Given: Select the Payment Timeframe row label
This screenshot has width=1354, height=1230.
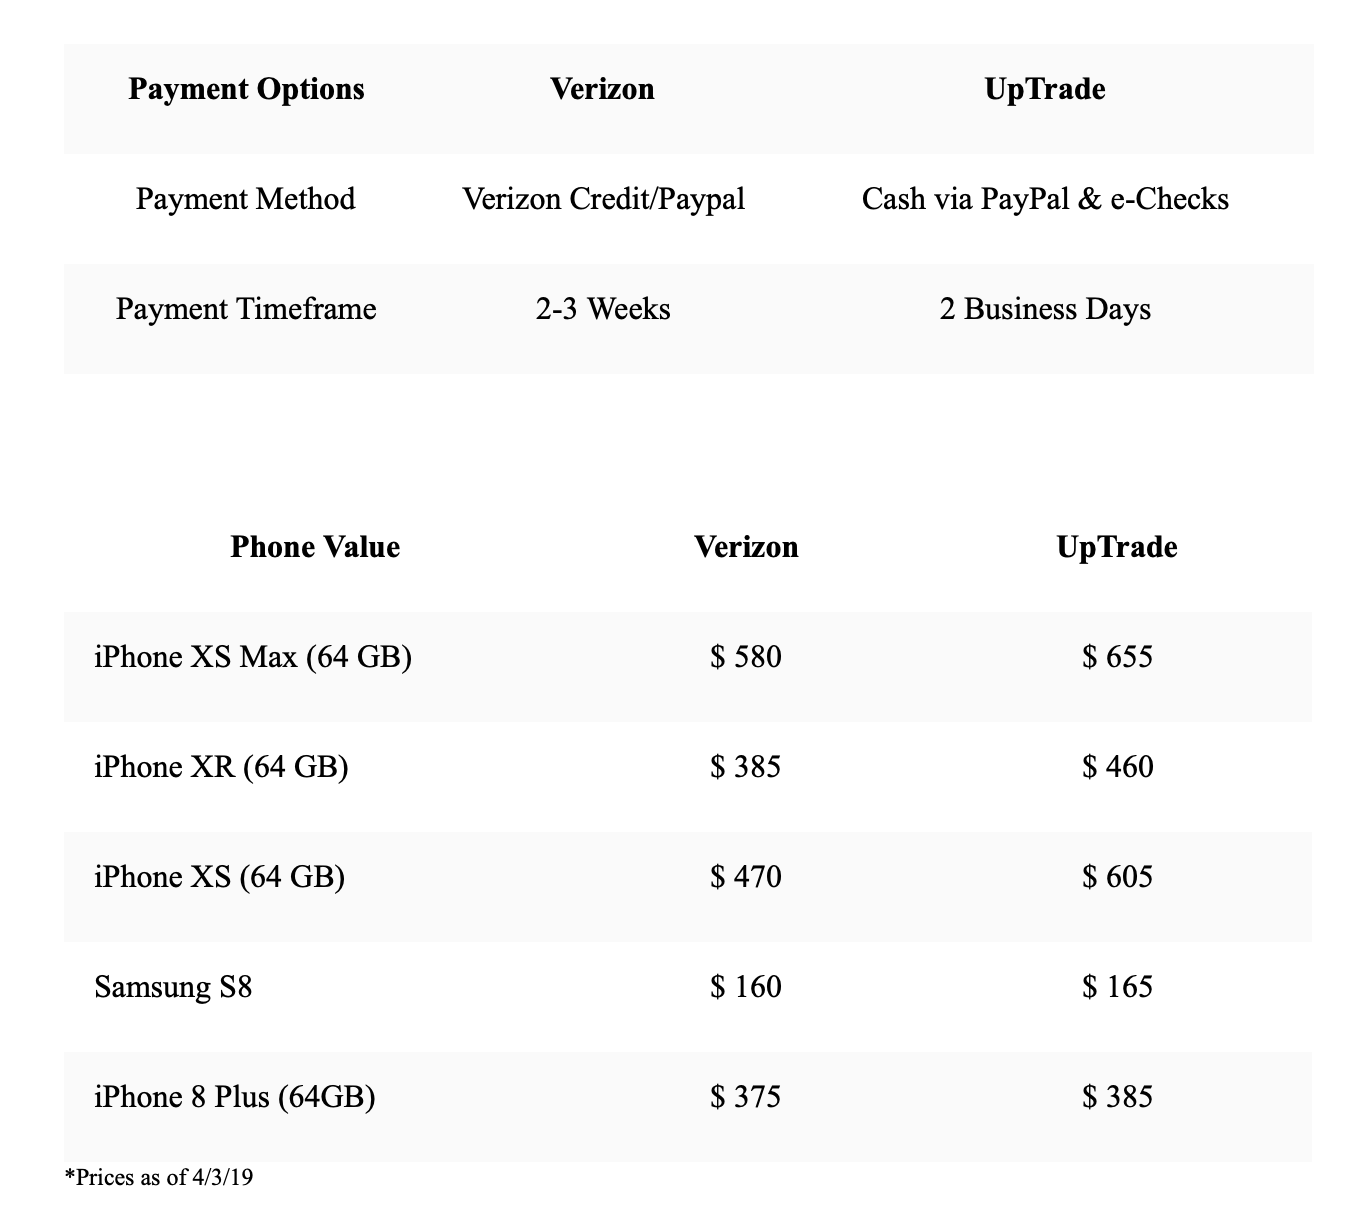Looking at the screenshot, I should click(246, 309).
